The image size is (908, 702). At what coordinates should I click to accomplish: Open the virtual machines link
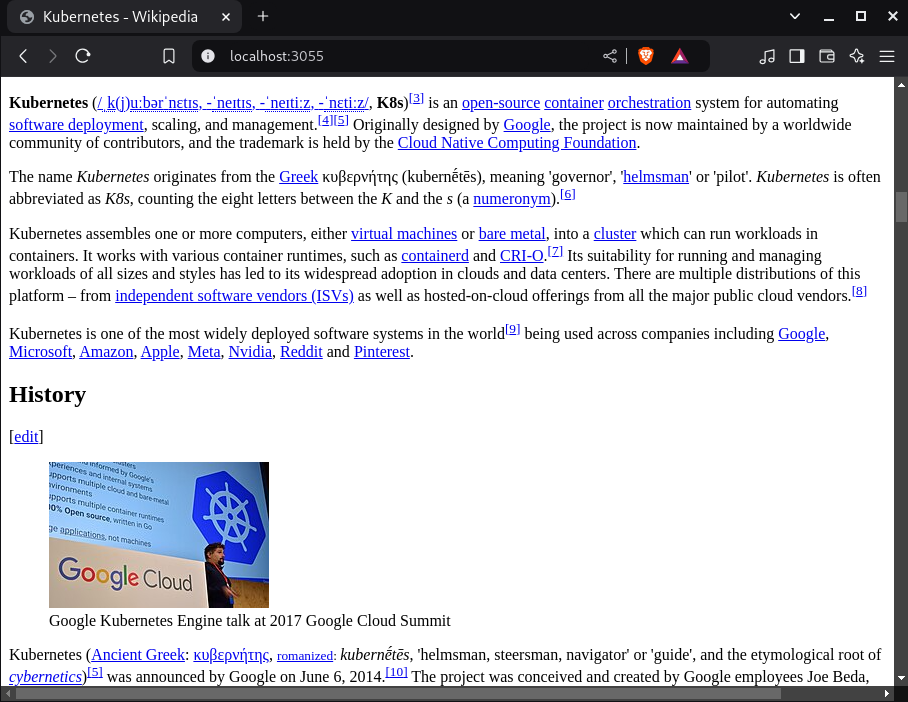click(x=404, y=234)
